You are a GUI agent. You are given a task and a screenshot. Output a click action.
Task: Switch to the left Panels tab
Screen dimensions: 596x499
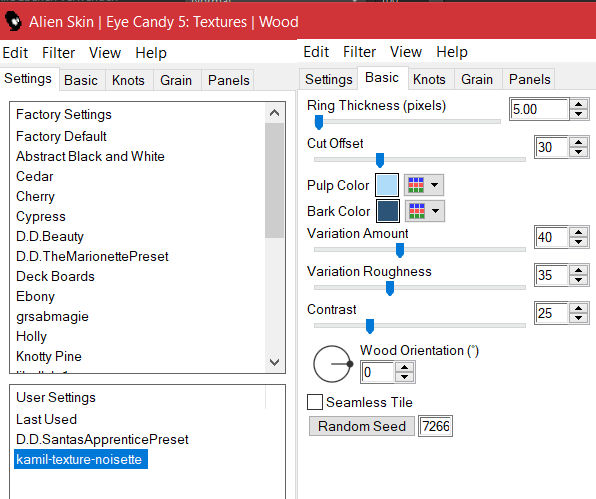[229, 80]
